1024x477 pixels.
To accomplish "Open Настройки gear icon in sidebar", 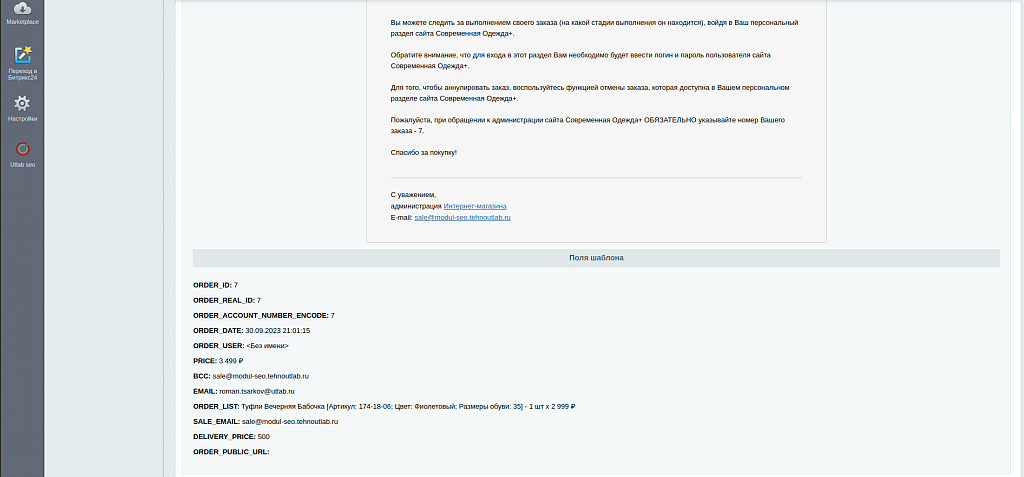I will tap(22, 103).
